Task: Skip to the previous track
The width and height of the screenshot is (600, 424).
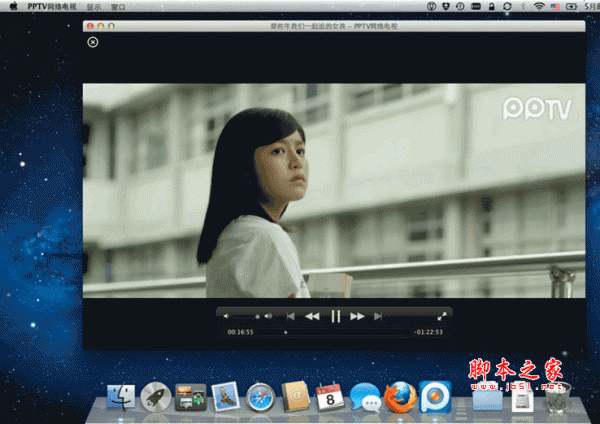Action: click(291, 316)
